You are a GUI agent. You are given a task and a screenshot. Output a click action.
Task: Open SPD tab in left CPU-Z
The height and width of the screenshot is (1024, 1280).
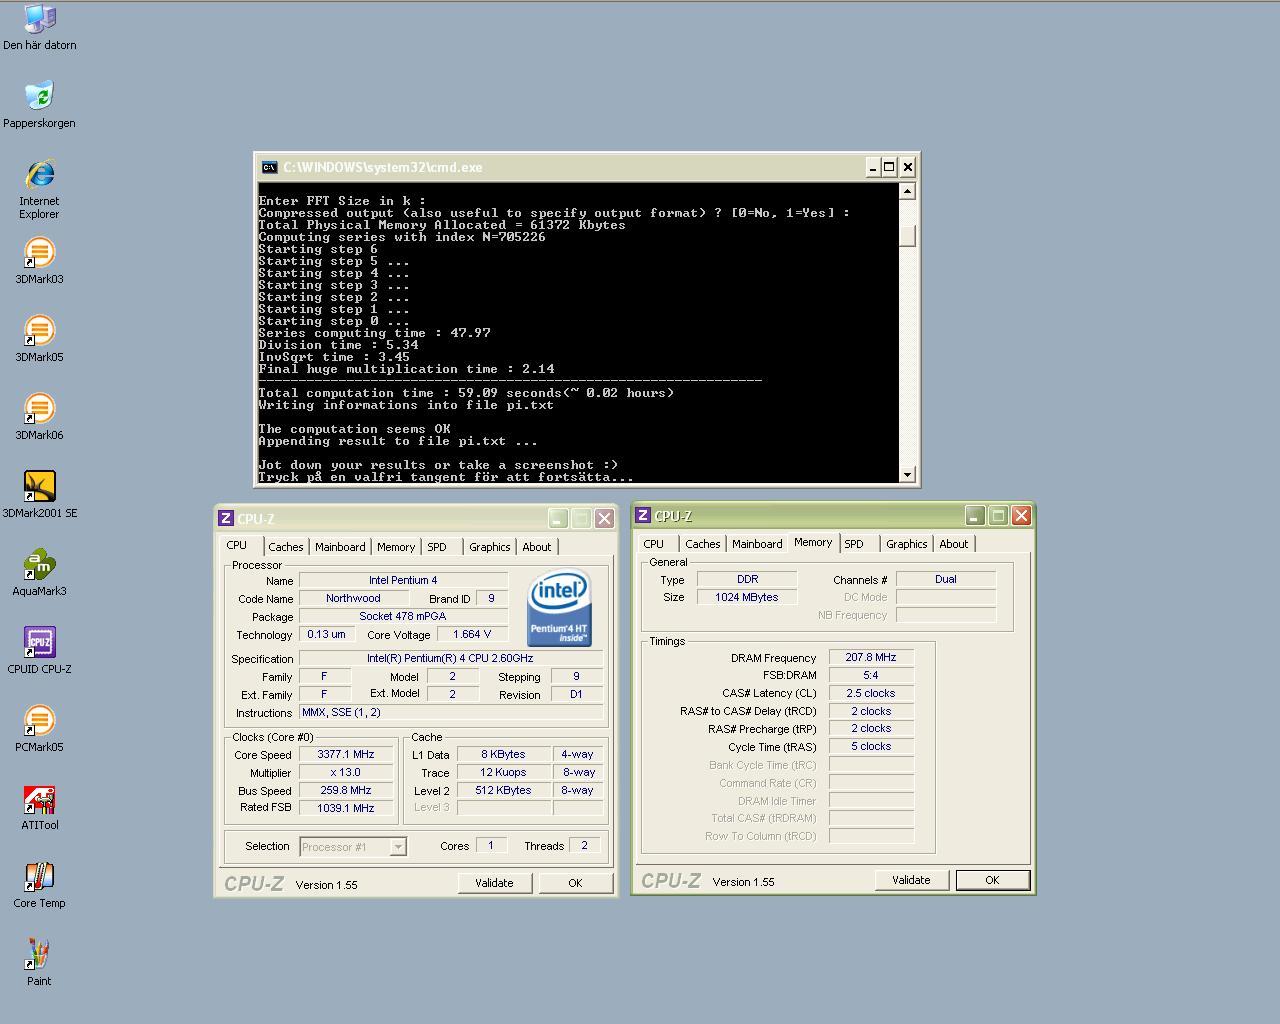pyautogui.click(x=437, y=547)
